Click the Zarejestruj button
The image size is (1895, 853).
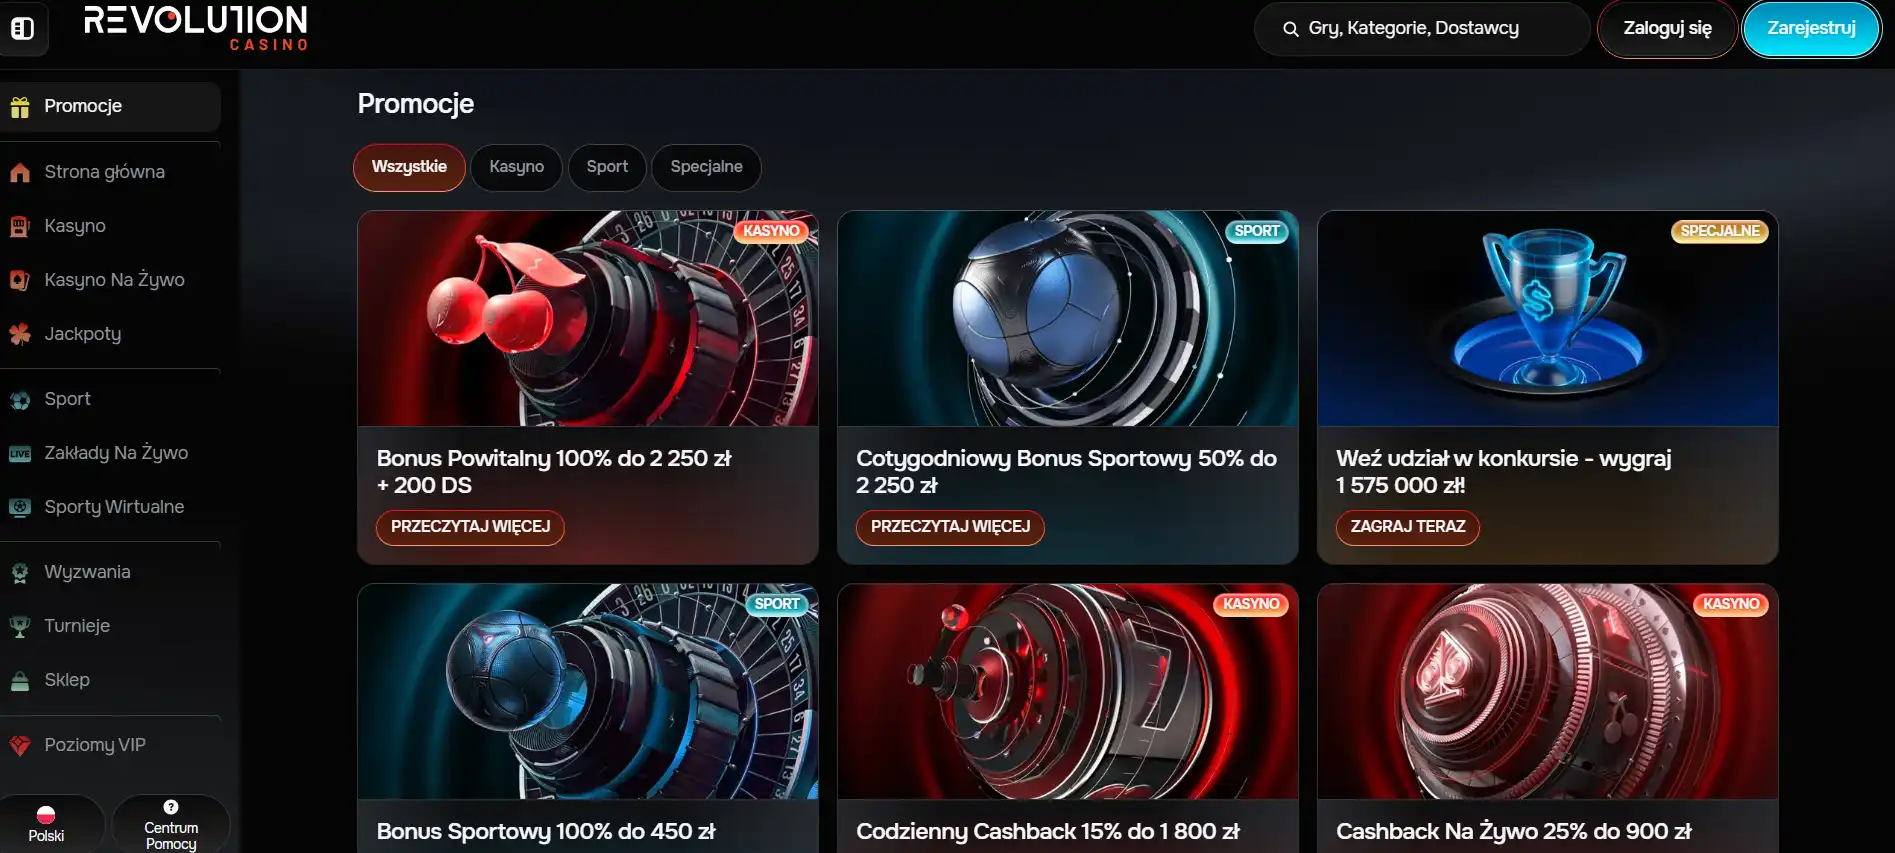(x=1811, y=29)
